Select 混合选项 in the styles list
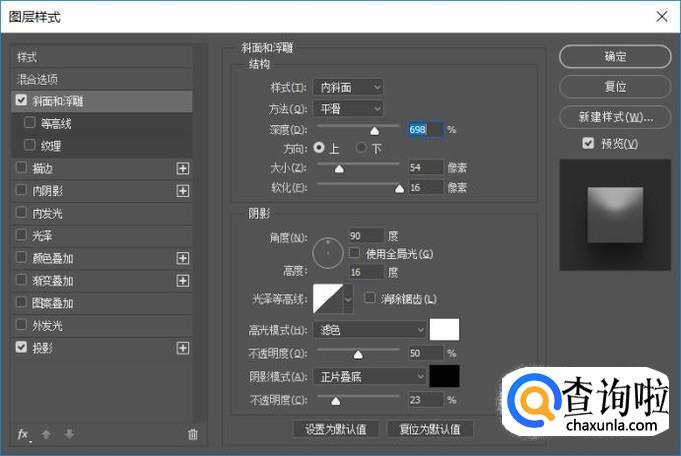The width and height of the screenshot is (681, 456). click(x=37, y=79)
